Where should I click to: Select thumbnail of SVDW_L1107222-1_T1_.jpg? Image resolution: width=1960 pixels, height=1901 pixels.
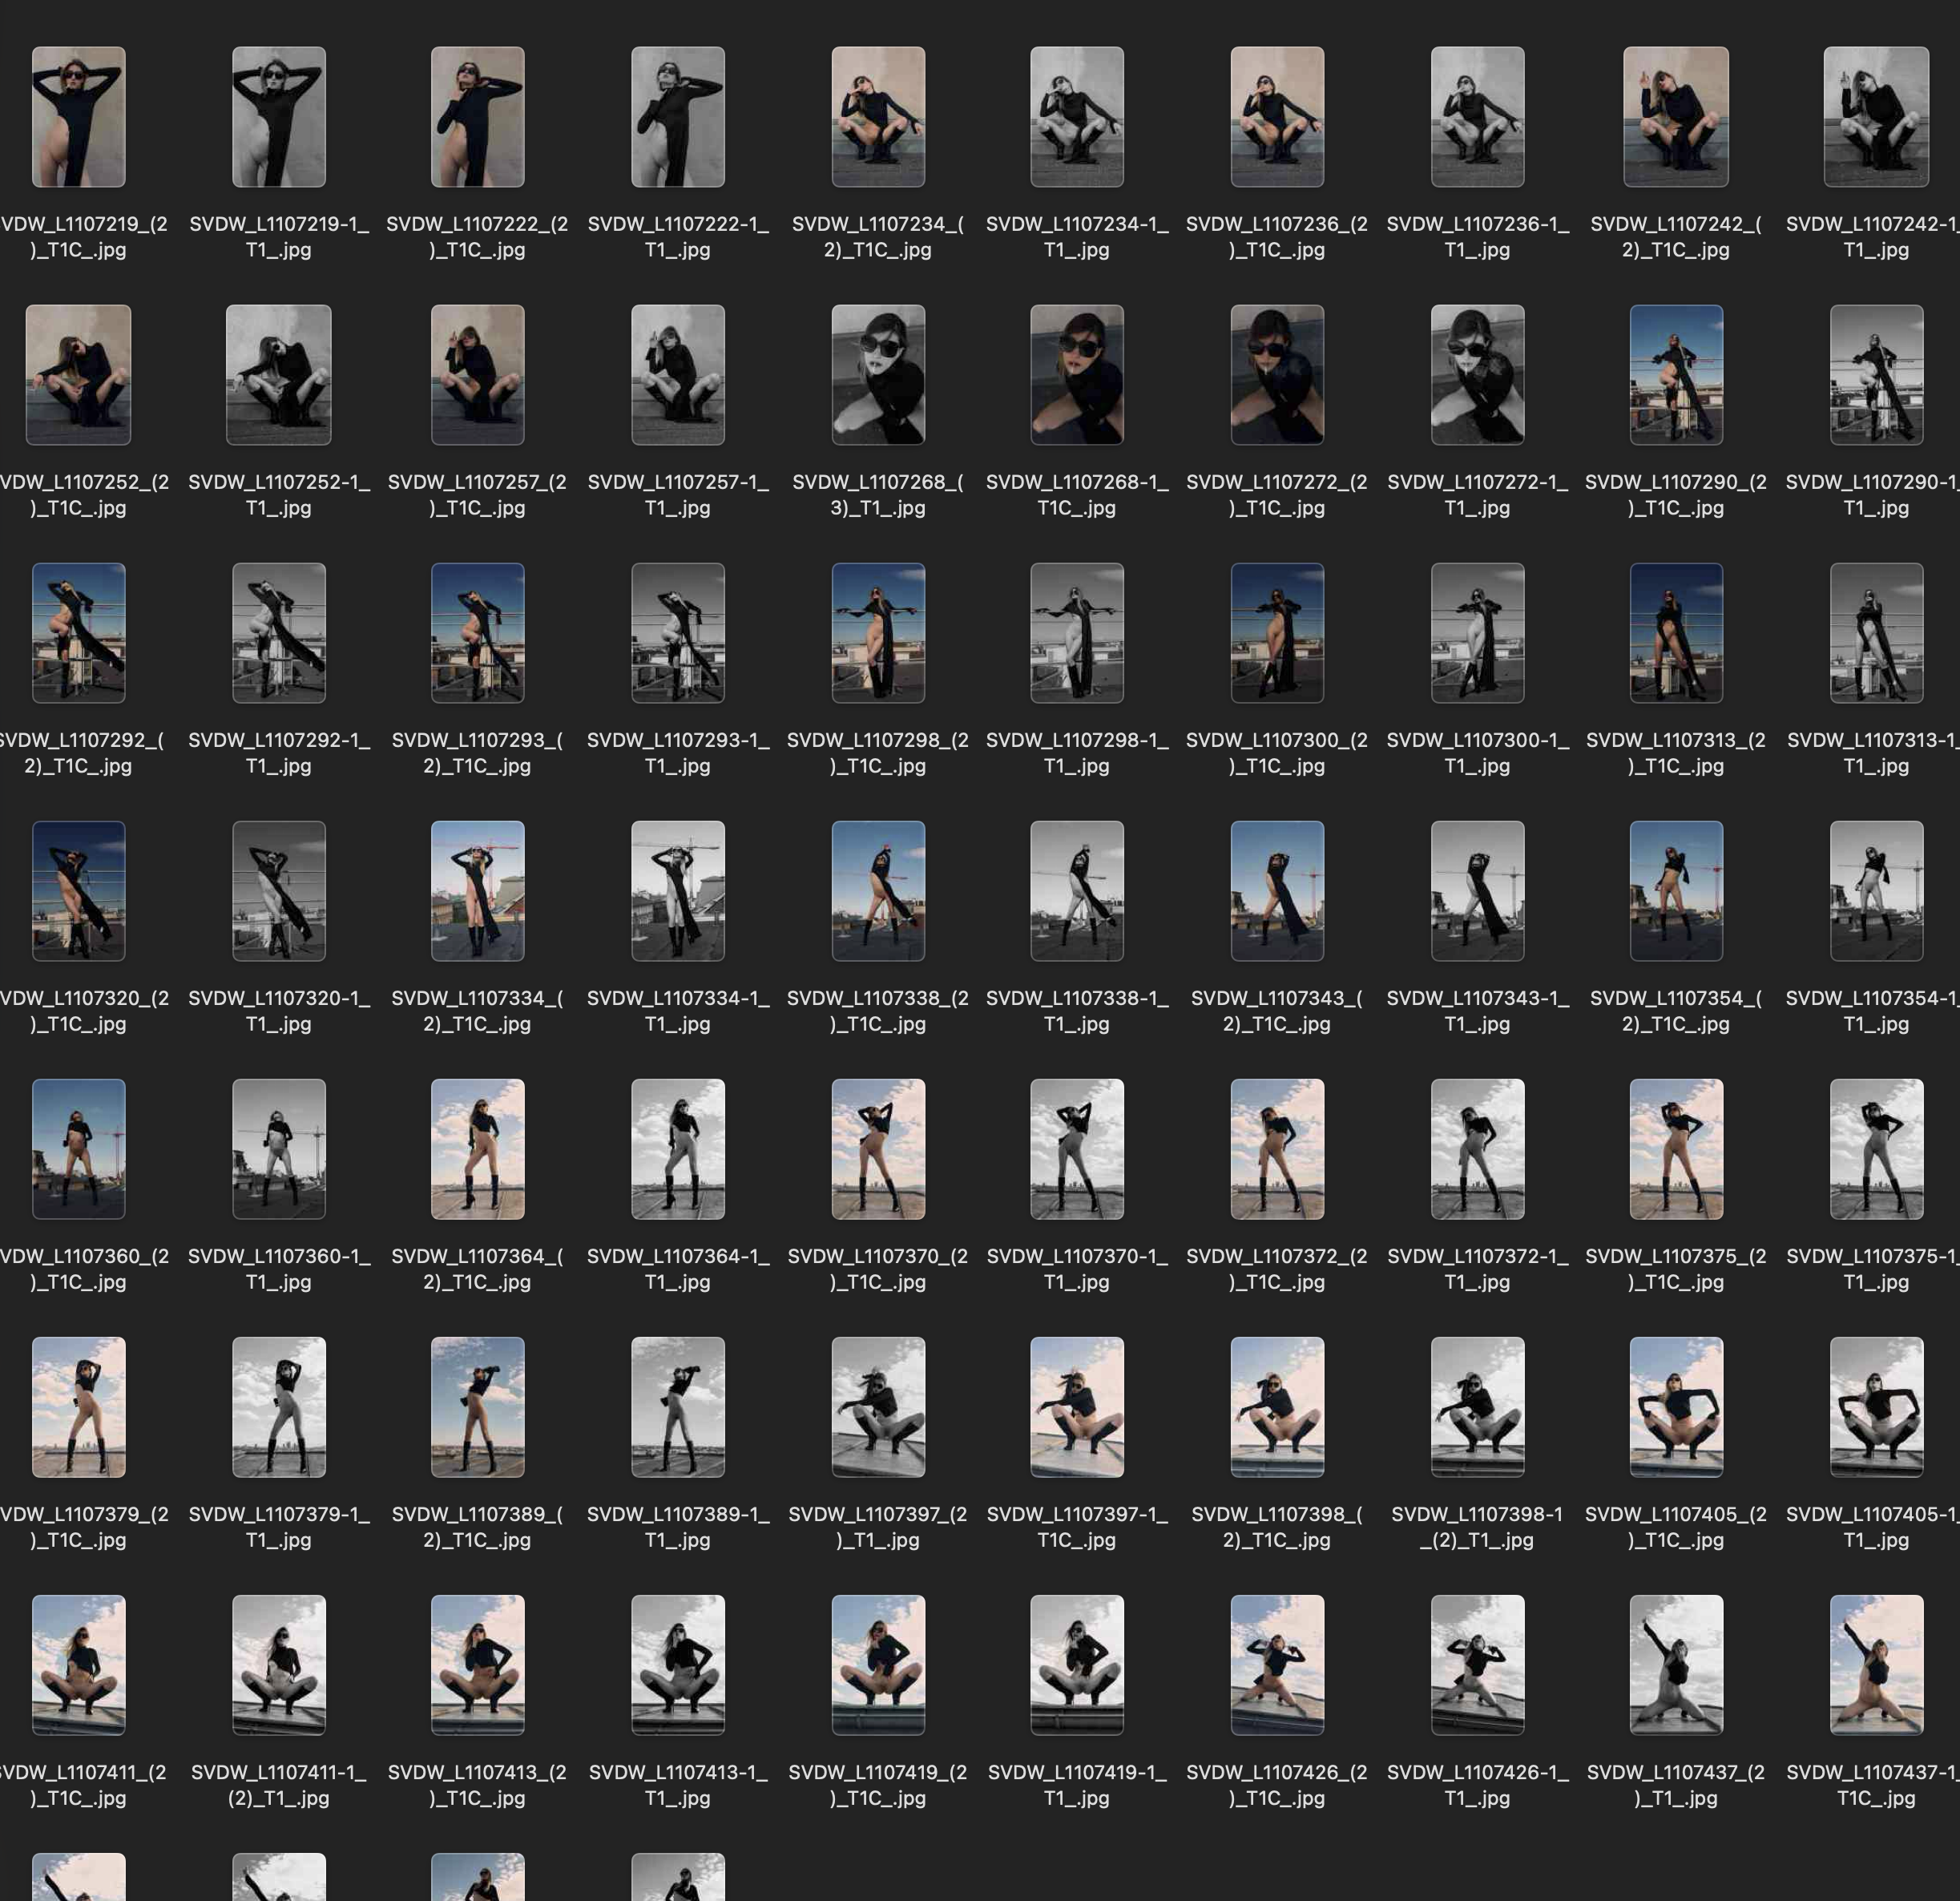[x=678, y=117]
